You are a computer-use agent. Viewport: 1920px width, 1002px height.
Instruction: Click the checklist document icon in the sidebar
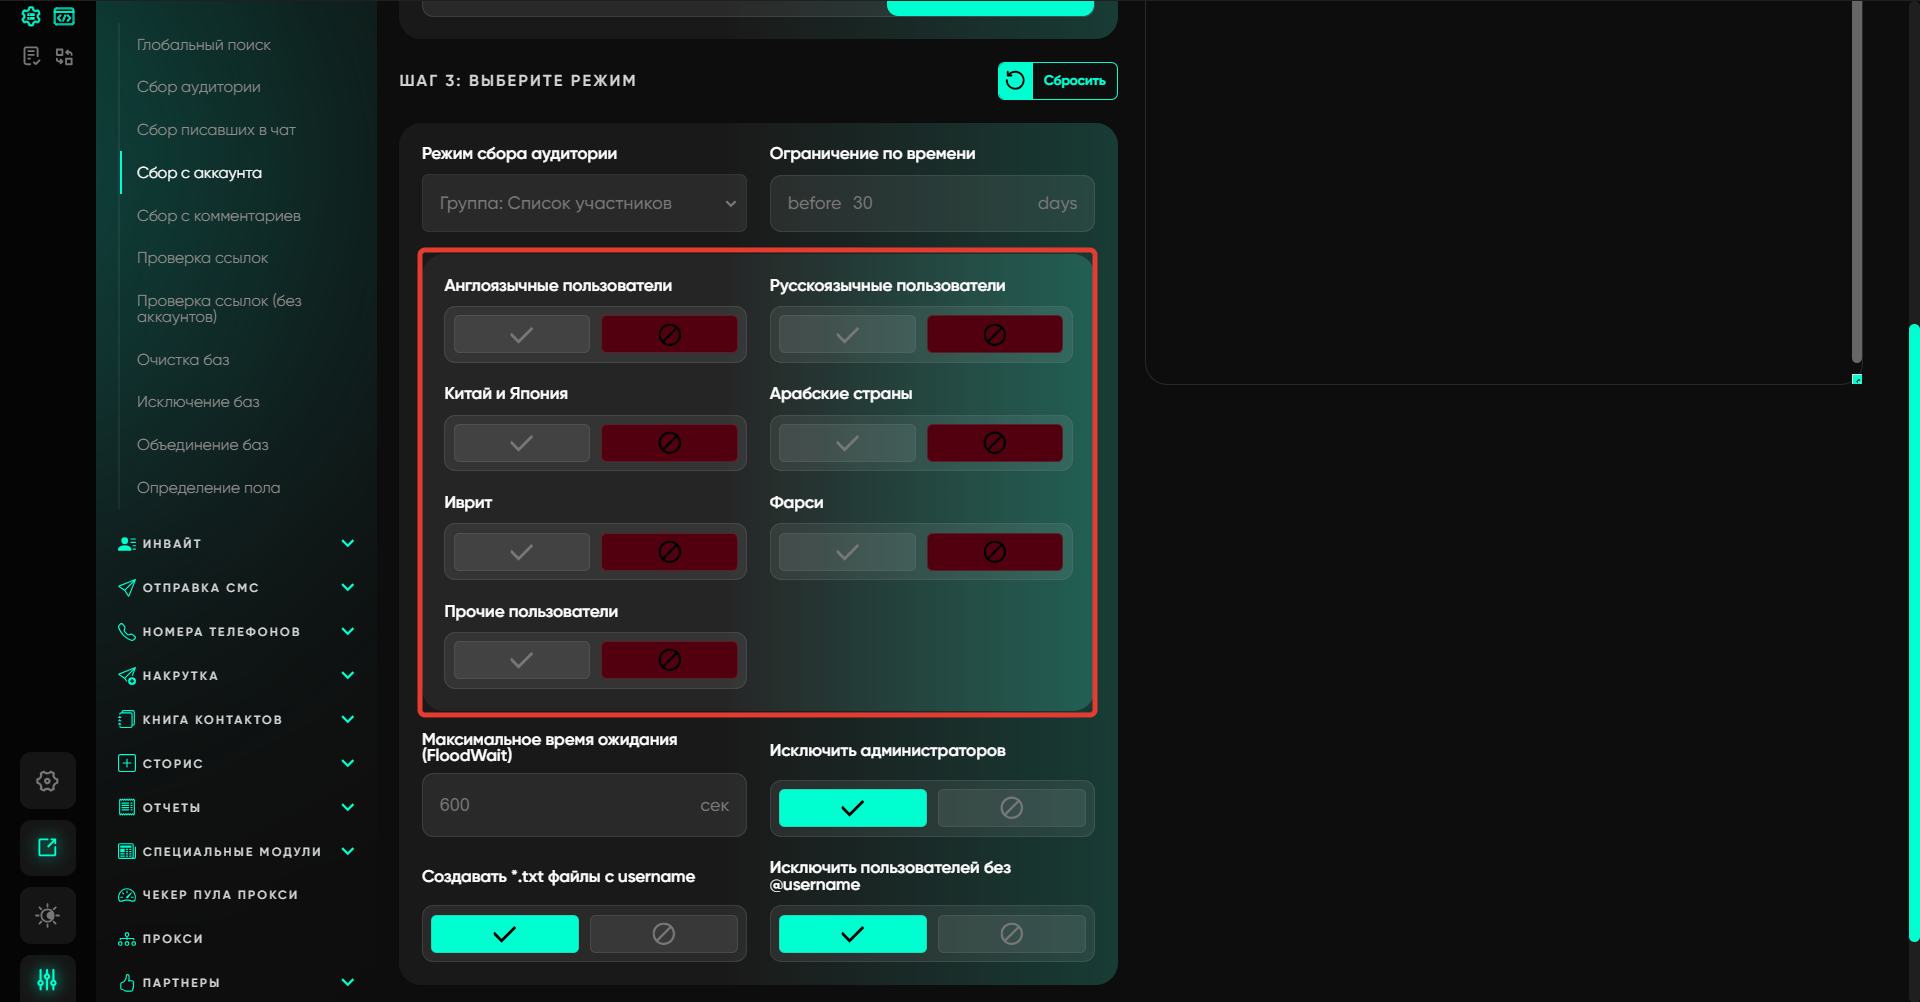[31, 56]
